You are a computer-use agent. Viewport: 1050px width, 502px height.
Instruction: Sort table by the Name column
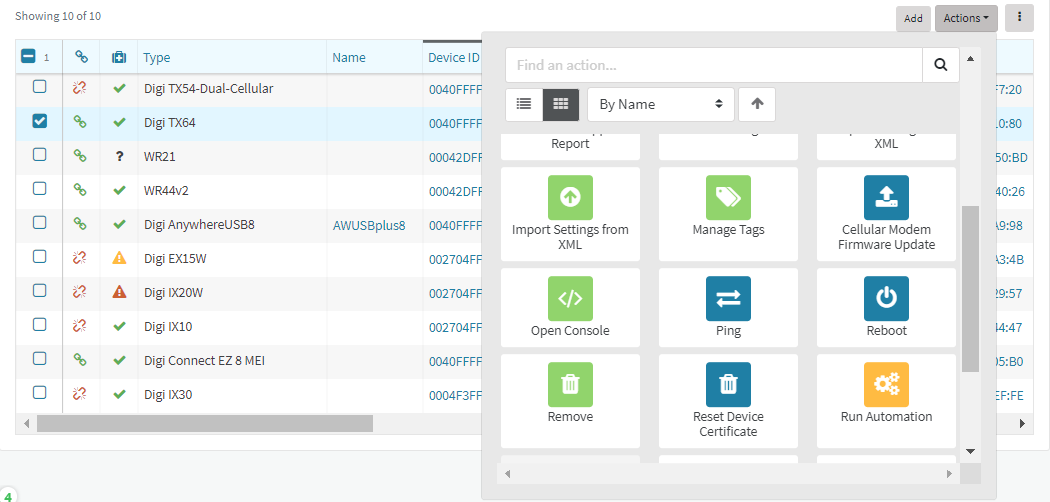point(349,58)
